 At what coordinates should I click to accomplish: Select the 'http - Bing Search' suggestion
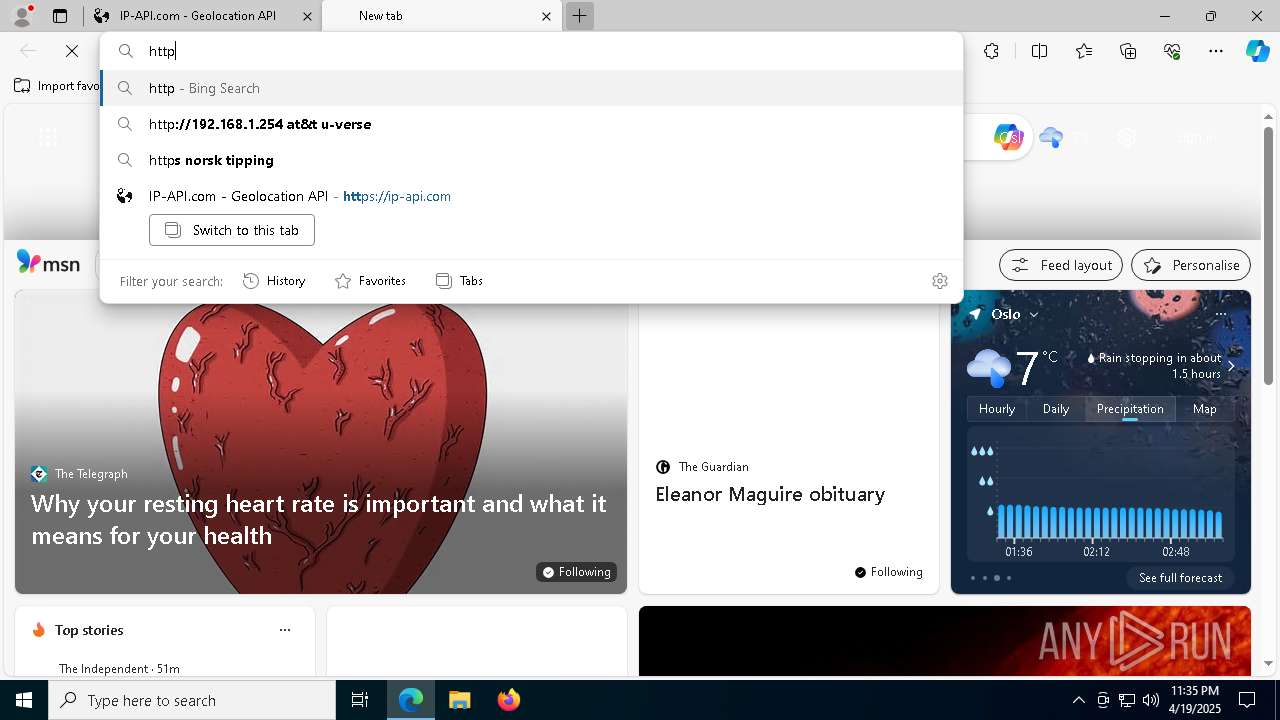tap(531, 88)
